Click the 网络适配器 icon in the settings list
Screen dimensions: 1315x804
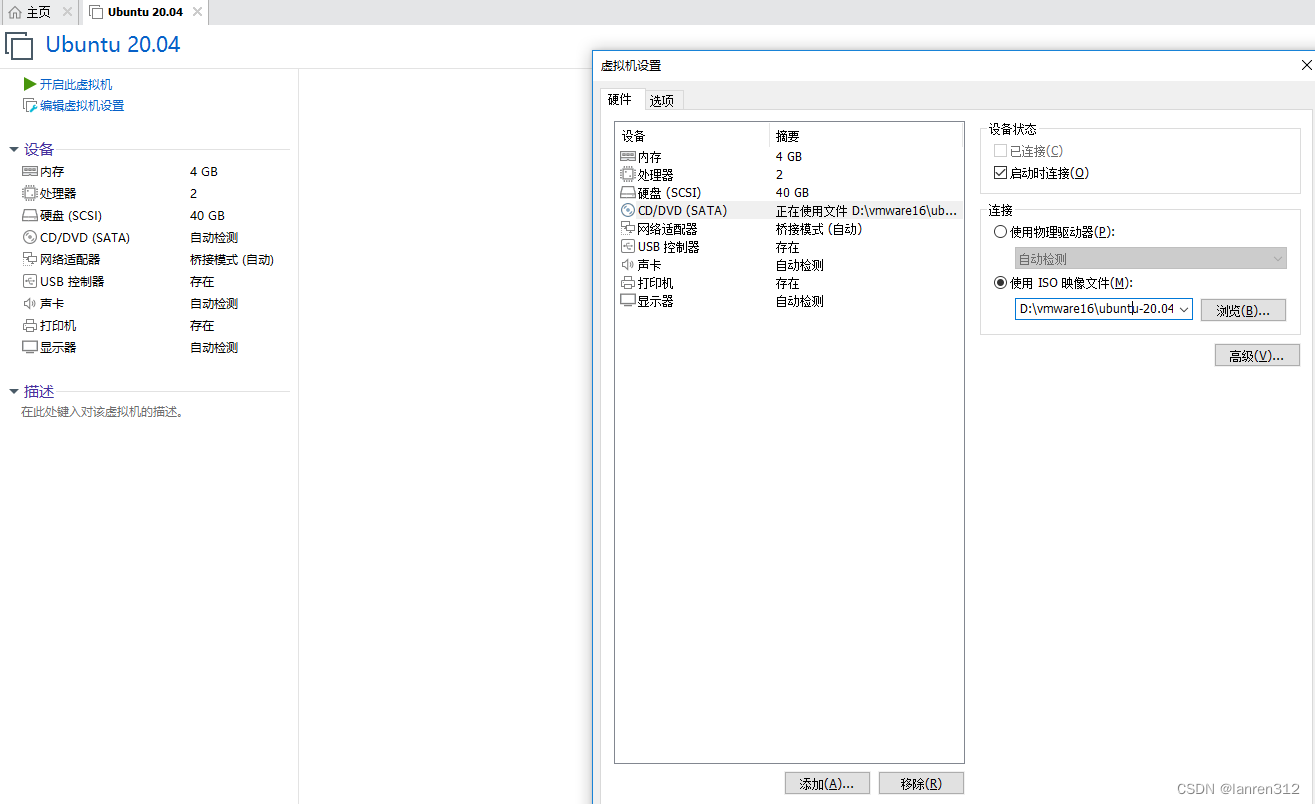[628, 229]
